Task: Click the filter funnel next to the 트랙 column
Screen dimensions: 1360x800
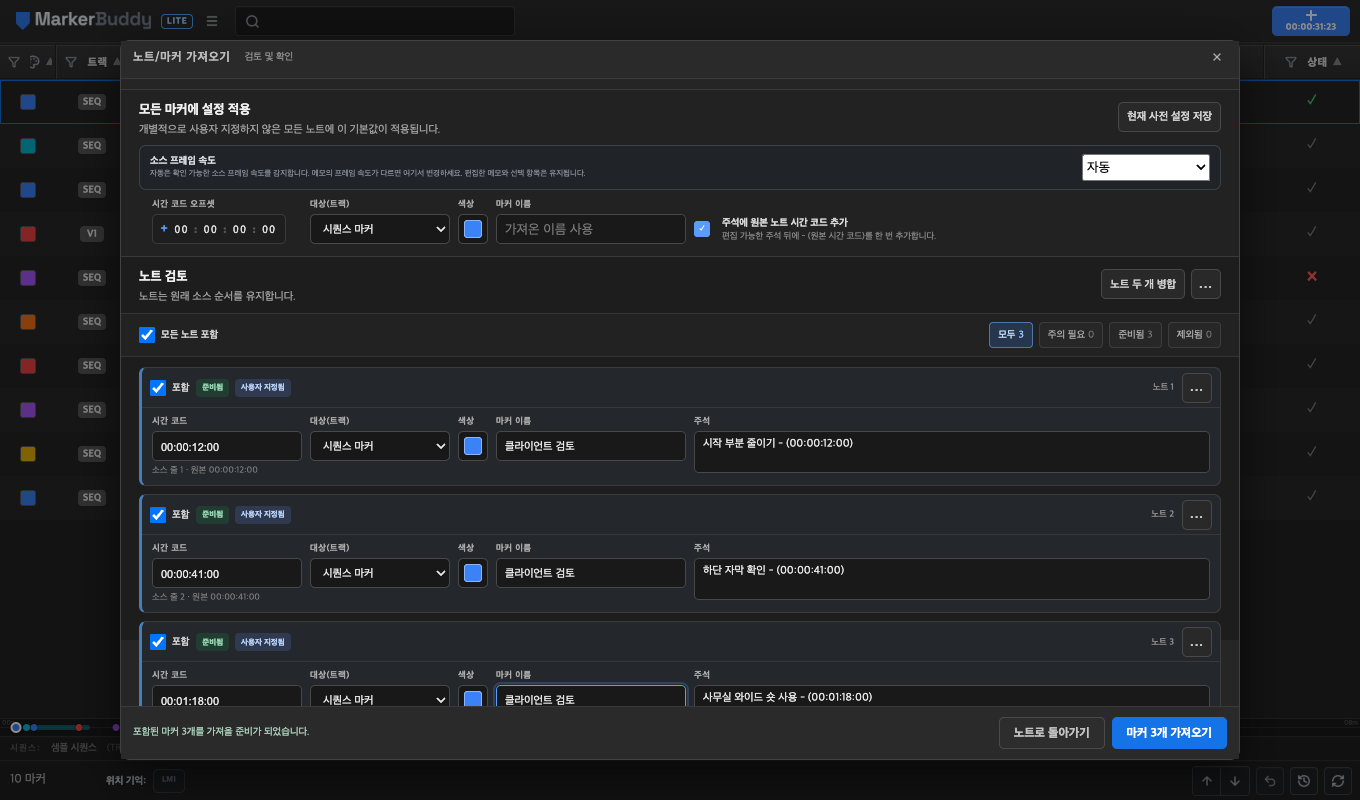Action: pyautogui.click(x=71, y=62)
